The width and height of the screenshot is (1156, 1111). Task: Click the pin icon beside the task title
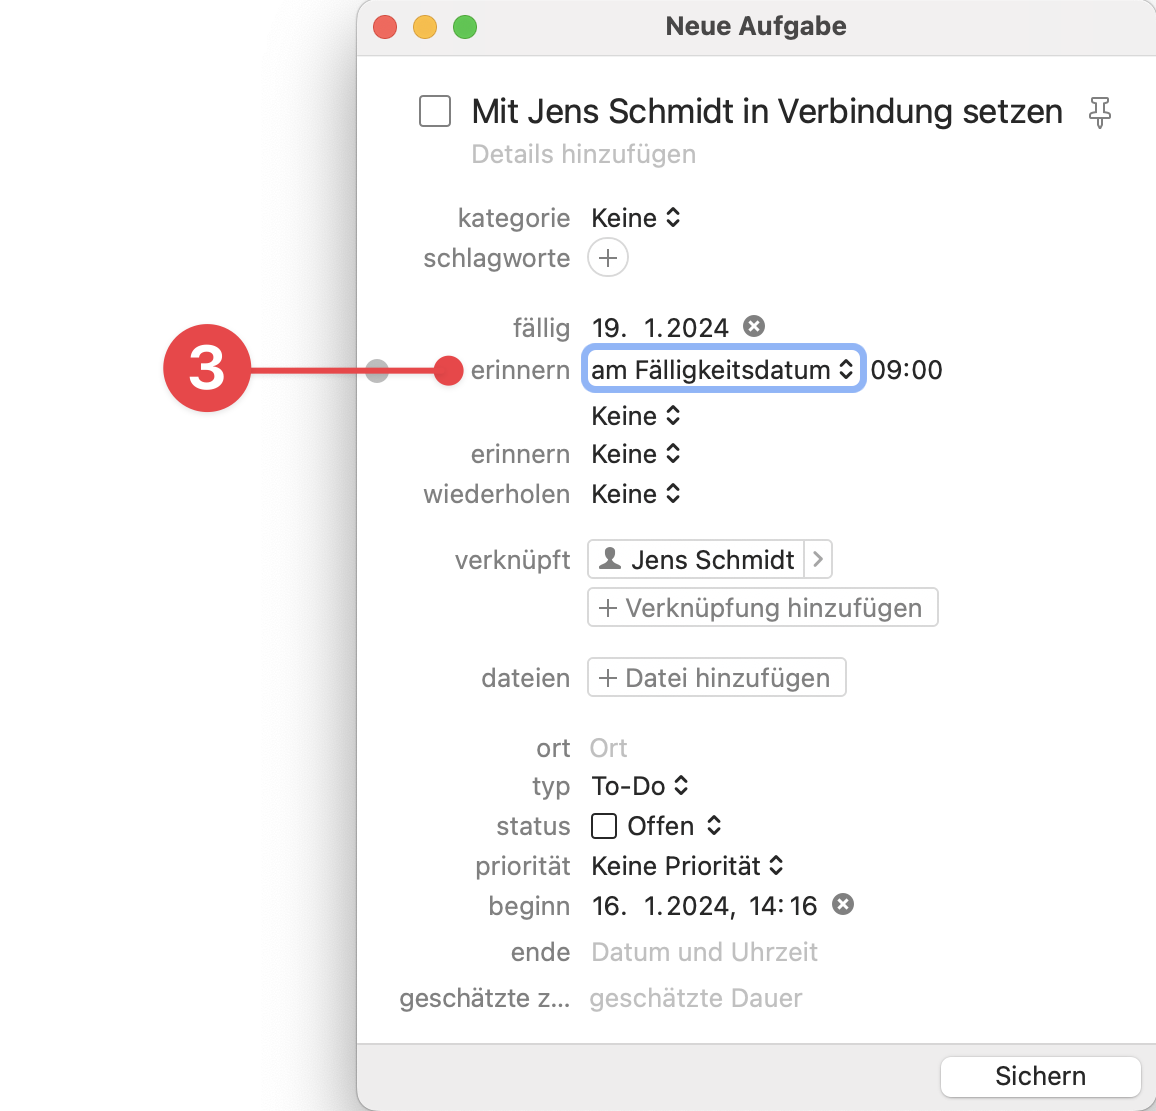[x=1100, y=112]
